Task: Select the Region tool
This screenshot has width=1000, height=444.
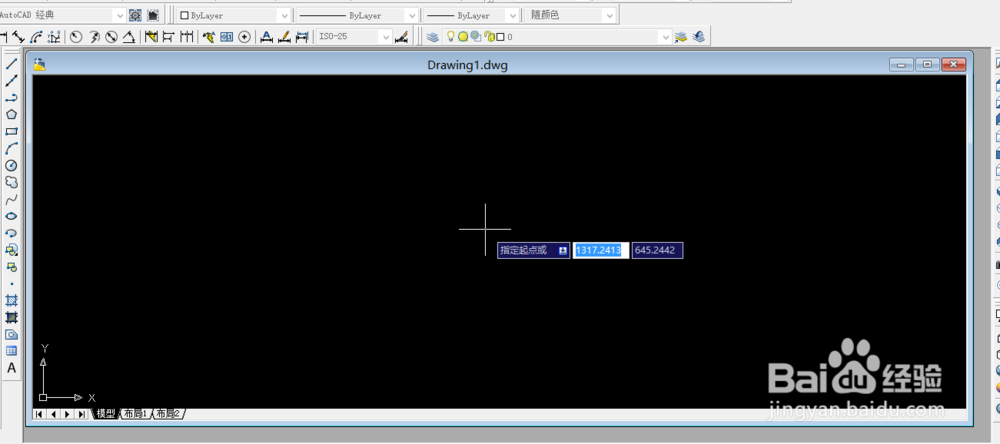Action: [x=11, y=334]
